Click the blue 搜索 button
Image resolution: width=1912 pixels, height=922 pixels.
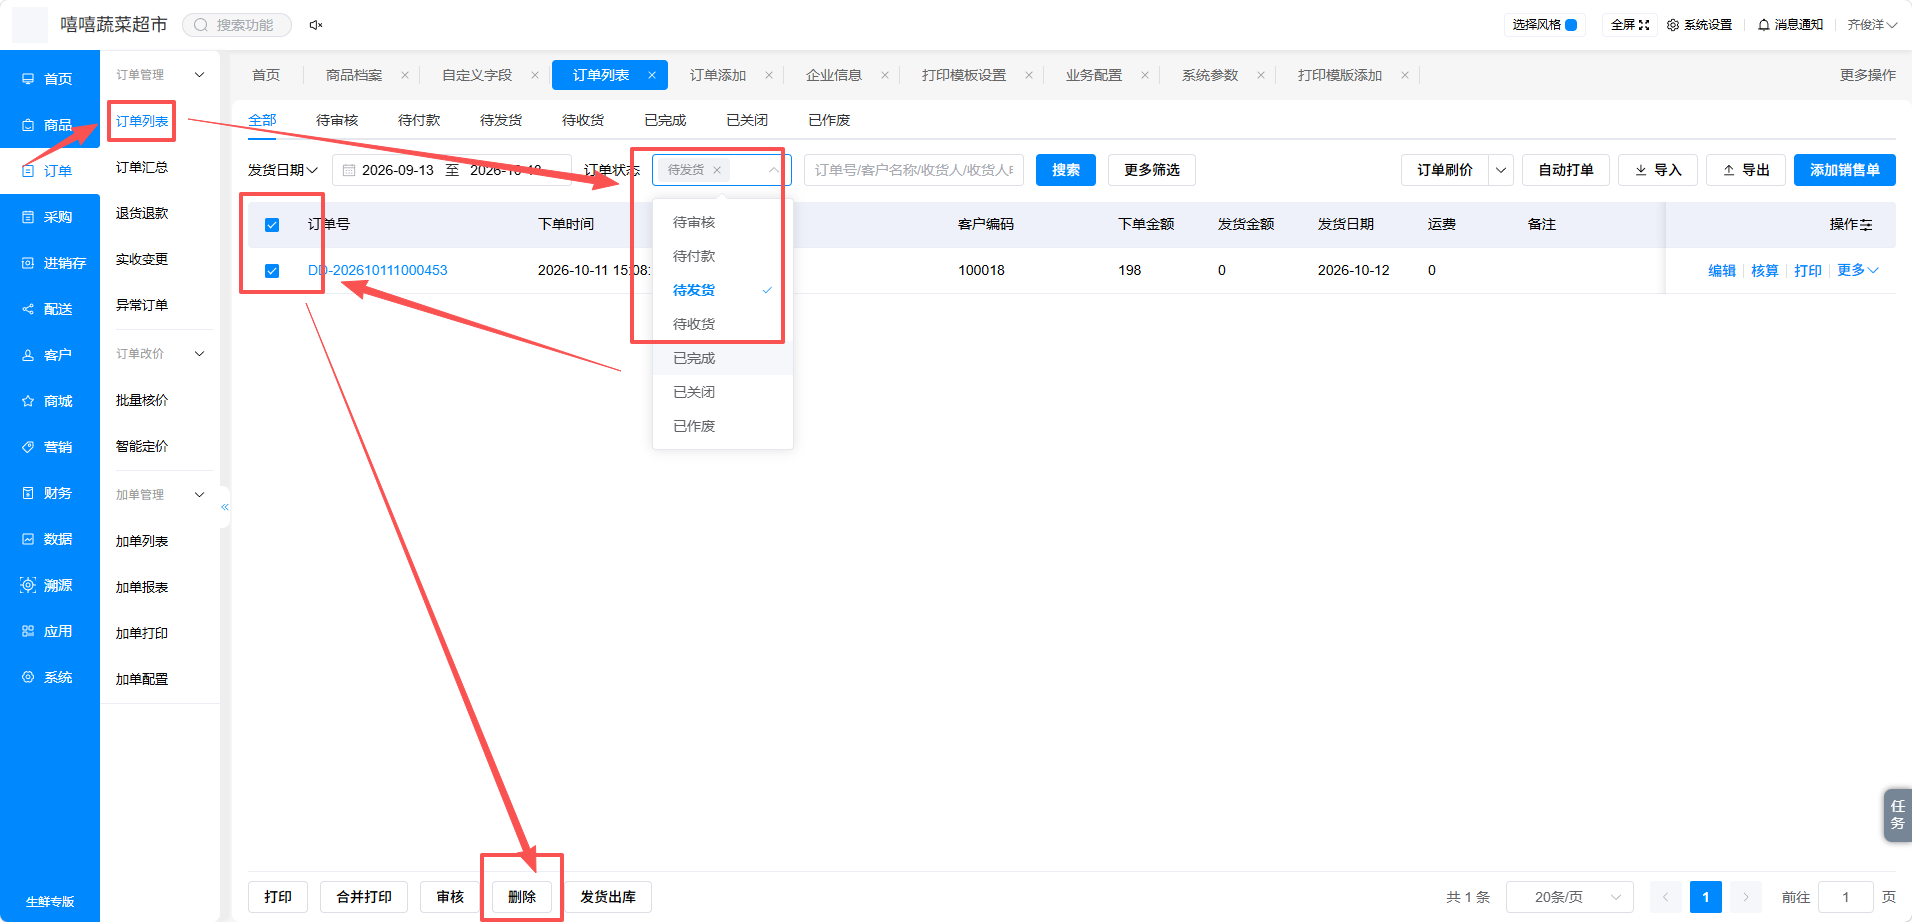[1066, 170]
